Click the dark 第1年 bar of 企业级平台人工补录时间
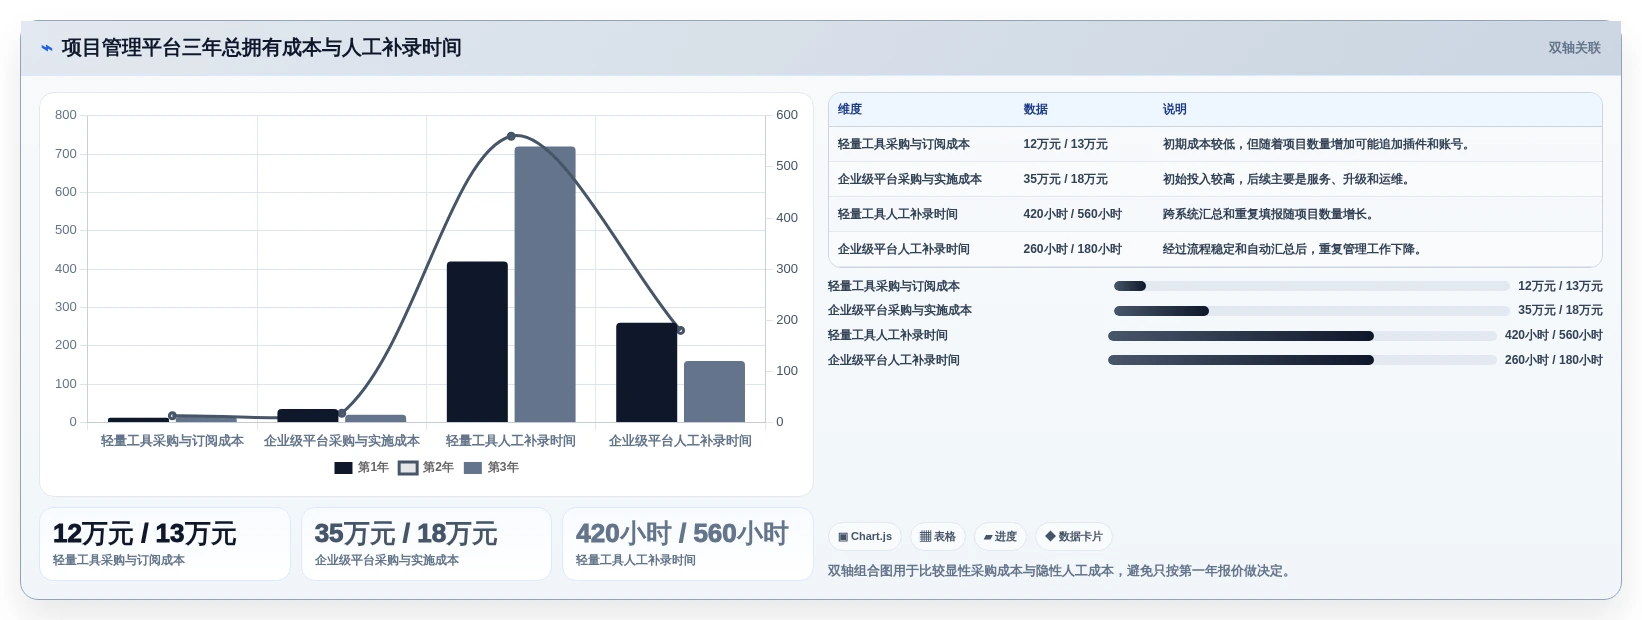The height and width of the screenshot is (620, 1642). pos(647,373)
